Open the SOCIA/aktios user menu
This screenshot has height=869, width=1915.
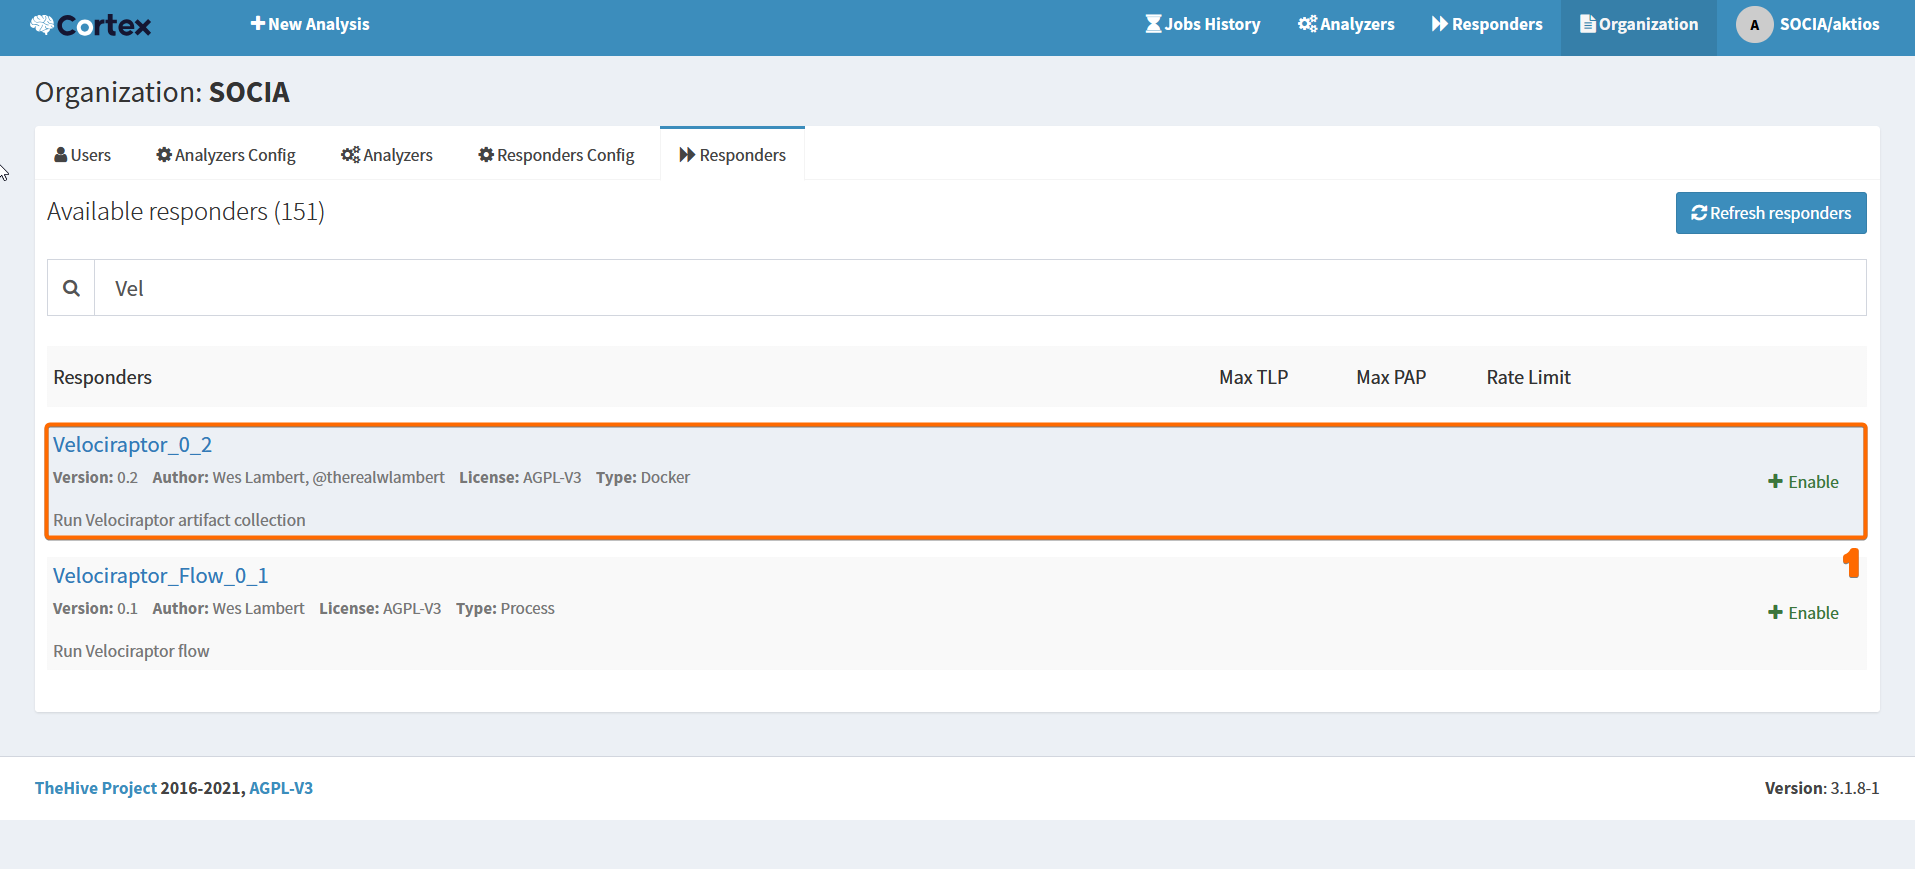point(1808,25)
